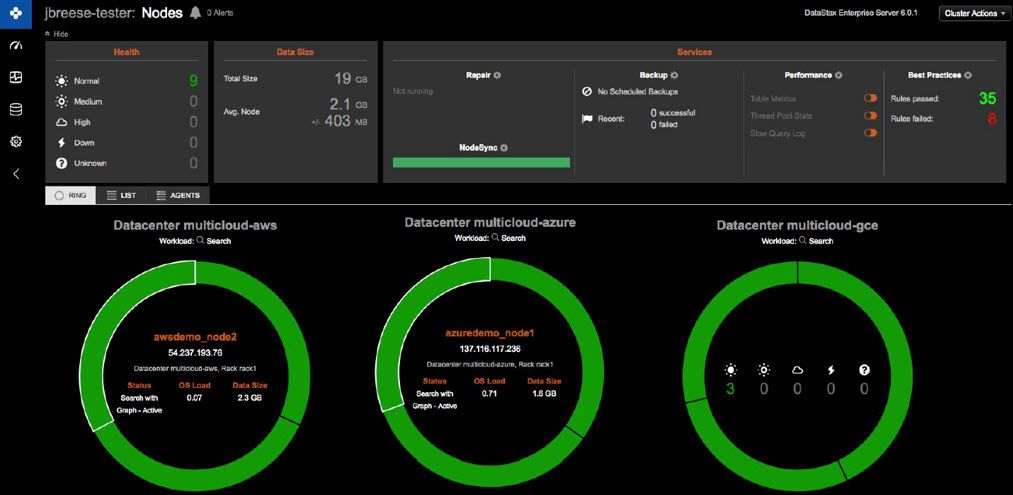Toggle the Slow Query Log switch
The width and height of the screenshot is (1013, 495).
click(x=870, y=133)
